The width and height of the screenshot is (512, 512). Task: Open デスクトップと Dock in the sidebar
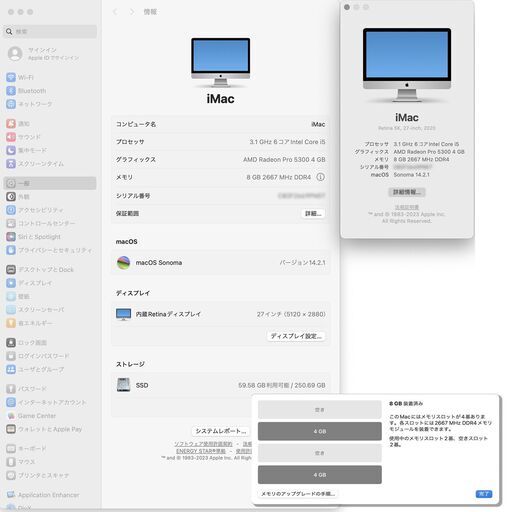(50, 269)
